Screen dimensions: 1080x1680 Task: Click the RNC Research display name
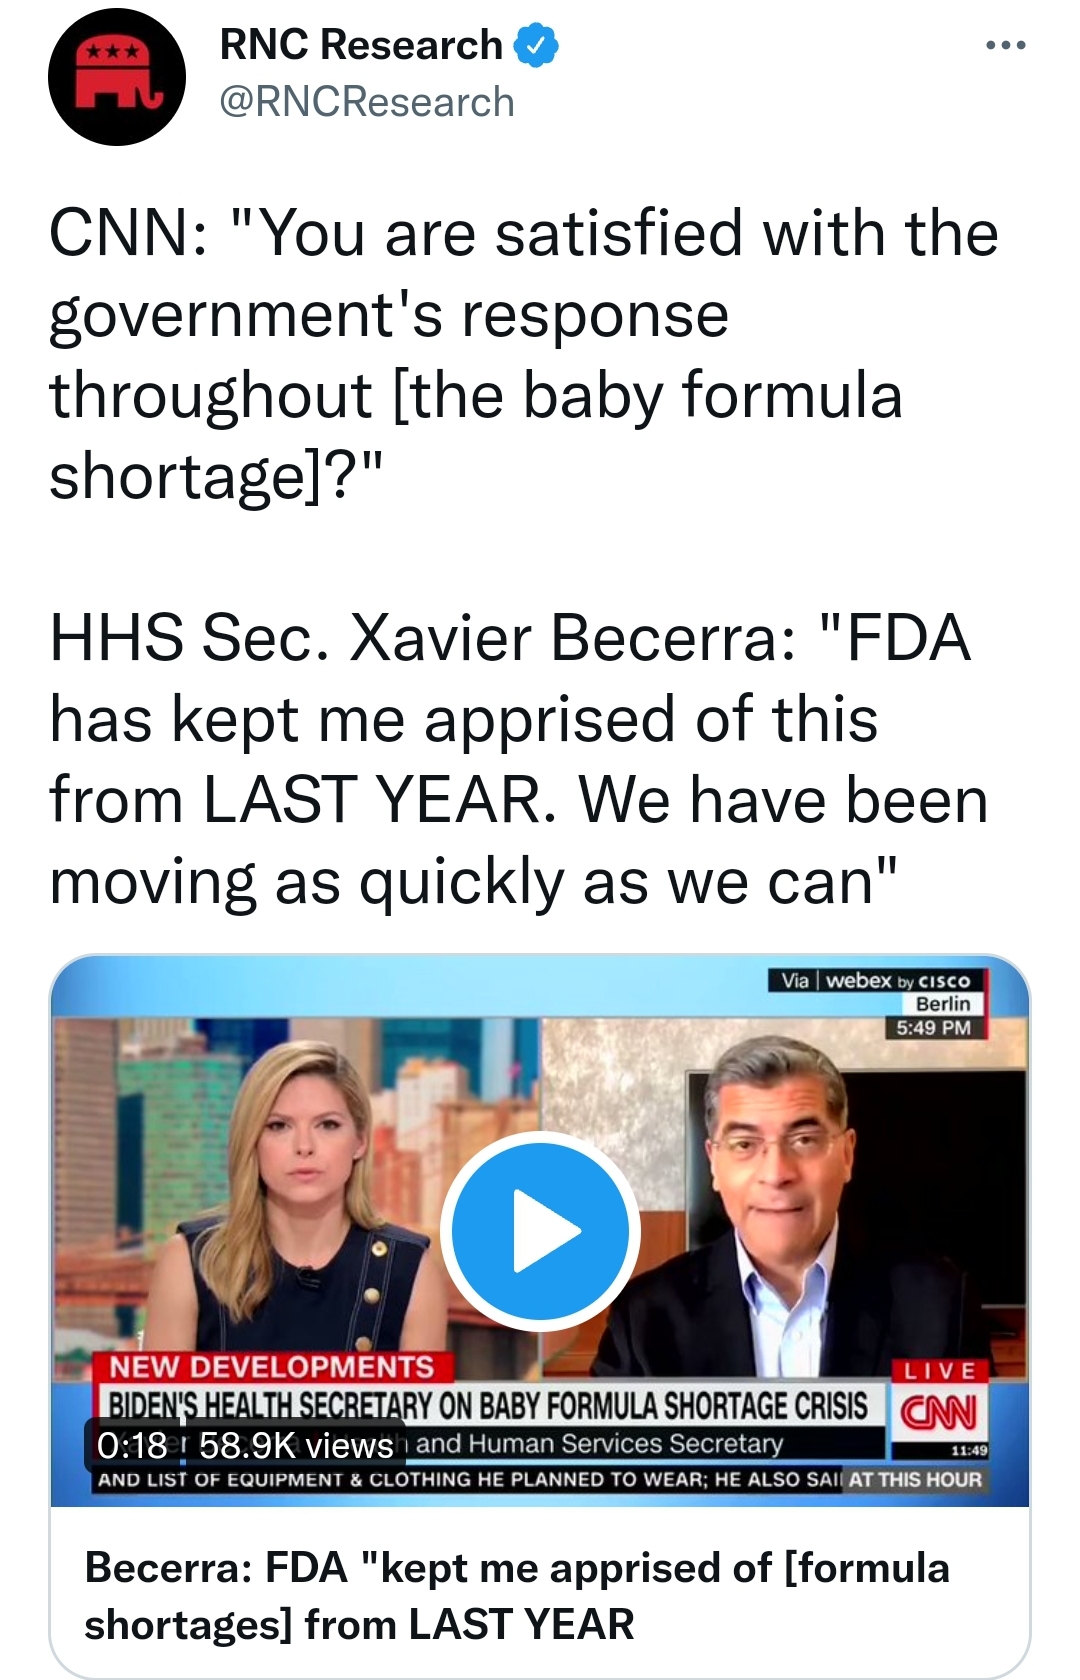(x=360, y=45)
